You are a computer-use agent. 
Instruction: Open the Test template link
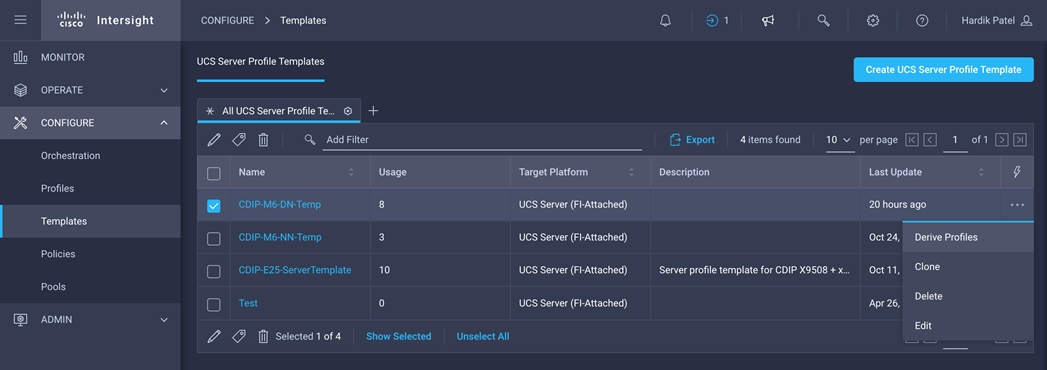point(248,303)
